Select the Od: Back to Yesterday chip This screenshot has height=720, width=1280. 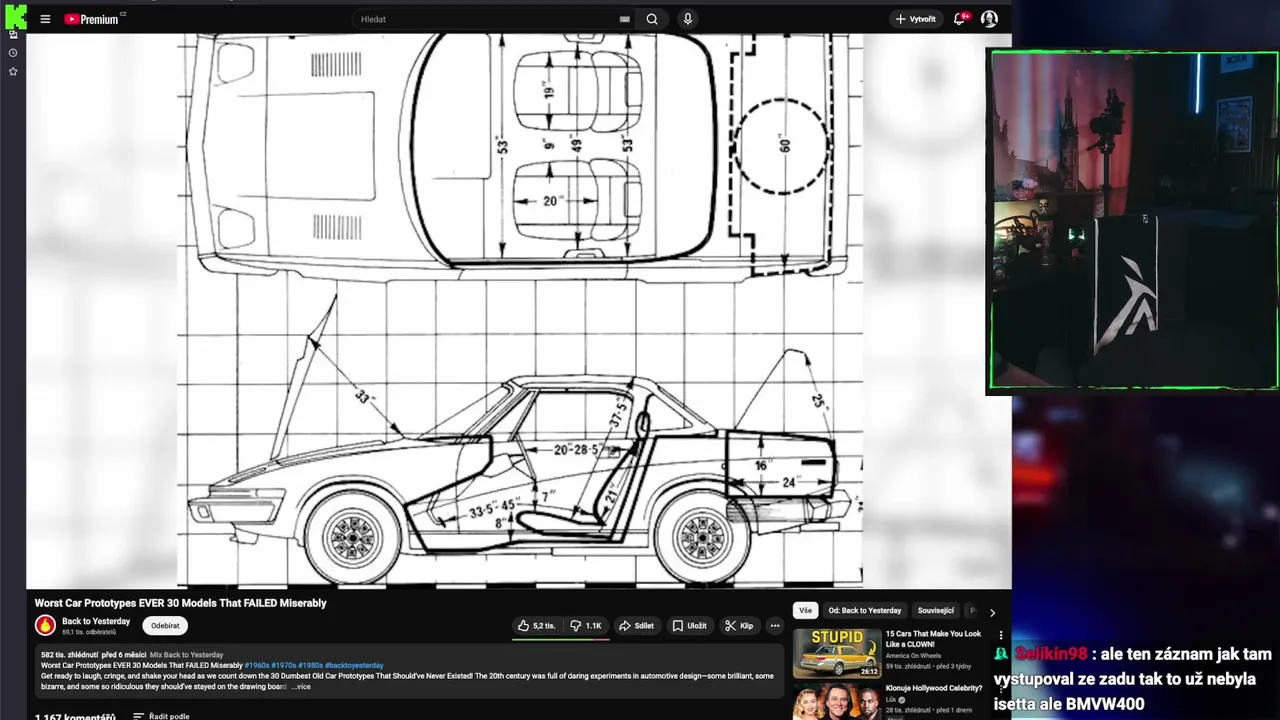864,610
